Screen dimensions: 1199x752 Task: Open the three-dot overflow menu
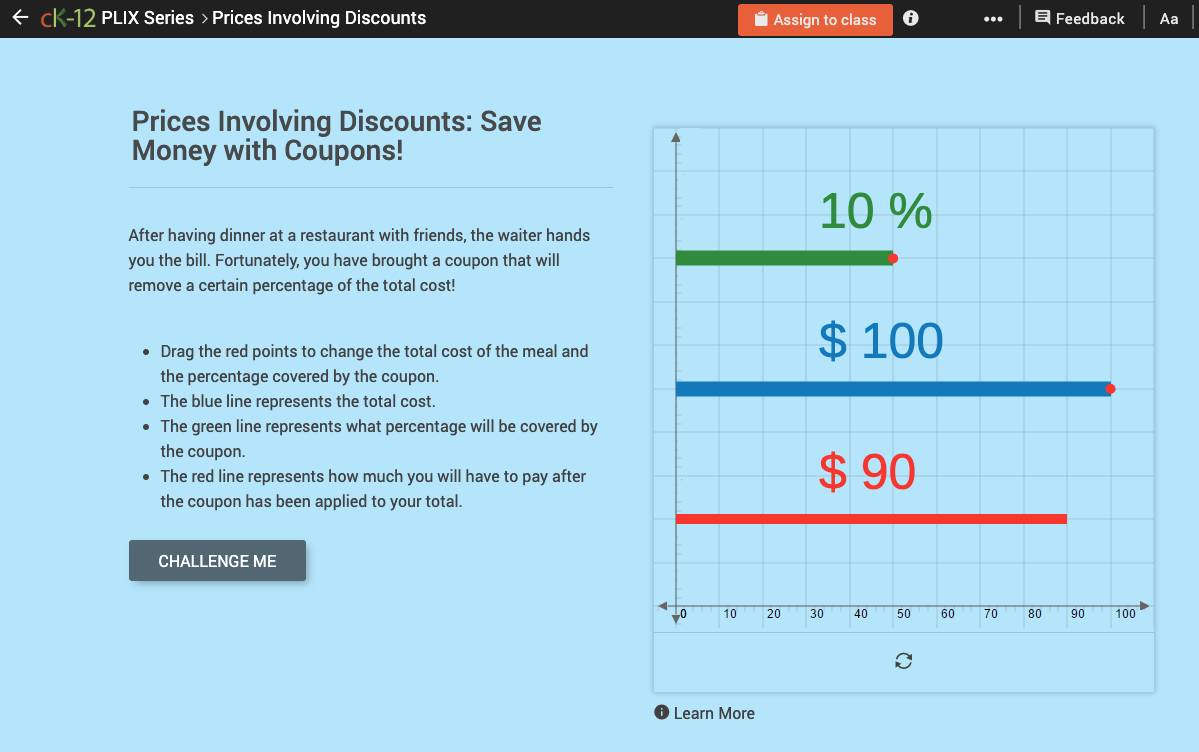pyautogui.click(x=993, y=17)
